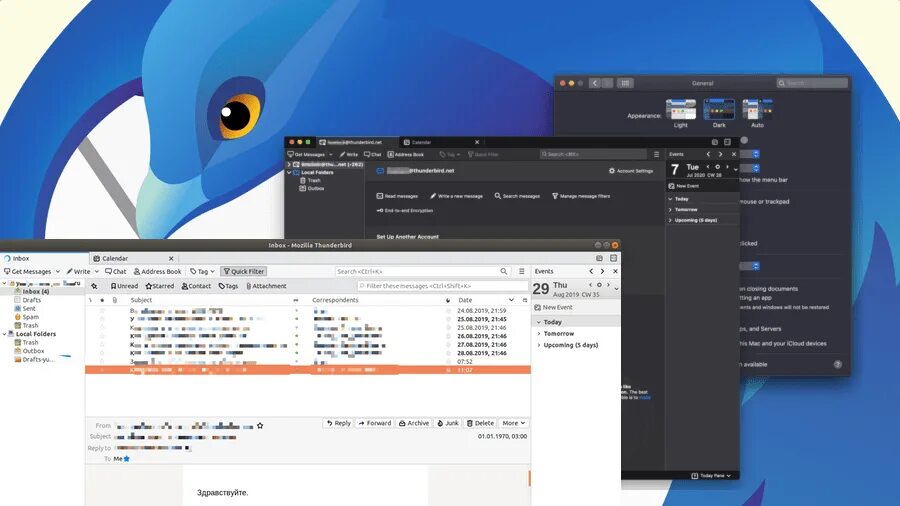
Task: Focus Search Ctrl+K field in light window
Action: click(422, 271)
